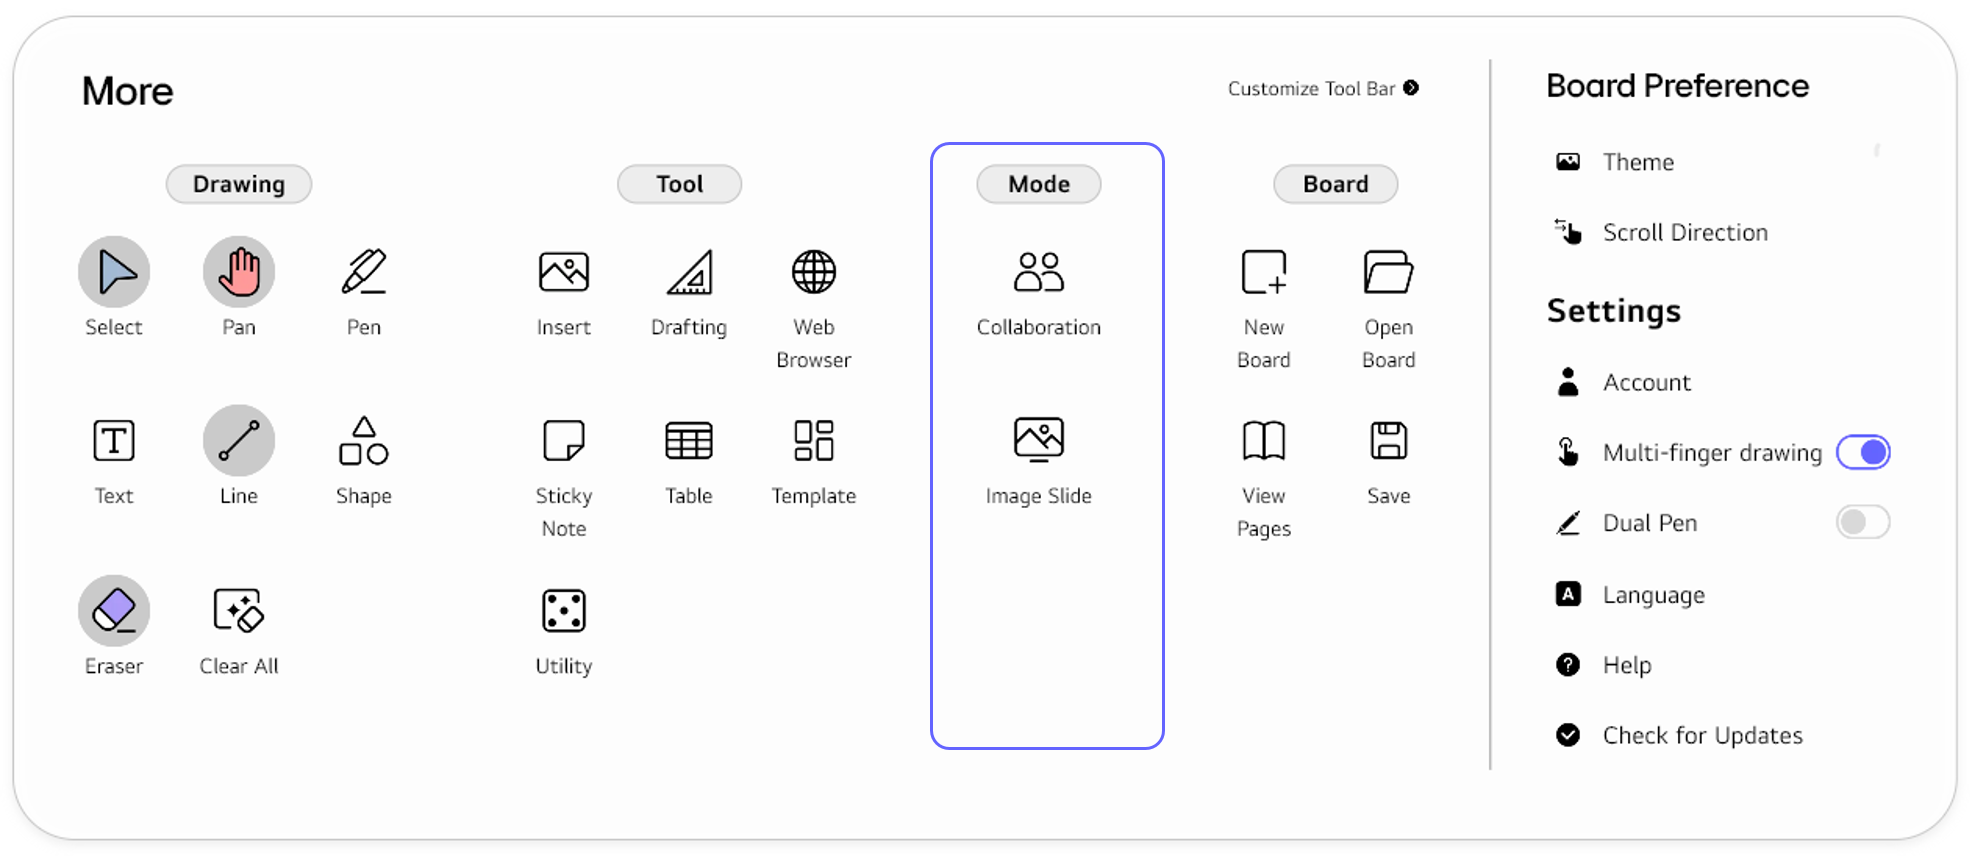The image size is (1986, 856).
Task: Activate the Pan hand tool
Action: (239, 272)
